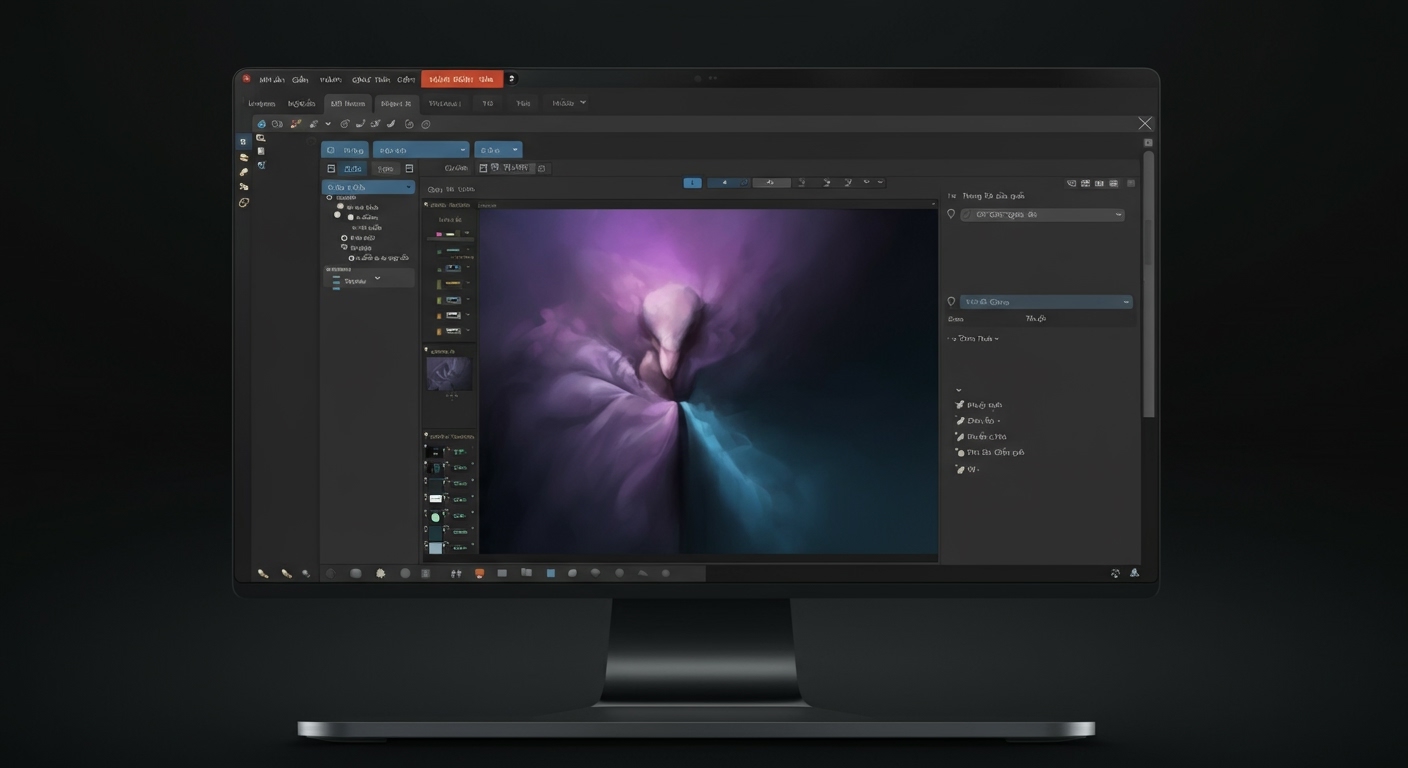Click the red app logo in the top-left corner
Image resolution: width=1408 pixels, height=768 pixels.
(246, 79)
